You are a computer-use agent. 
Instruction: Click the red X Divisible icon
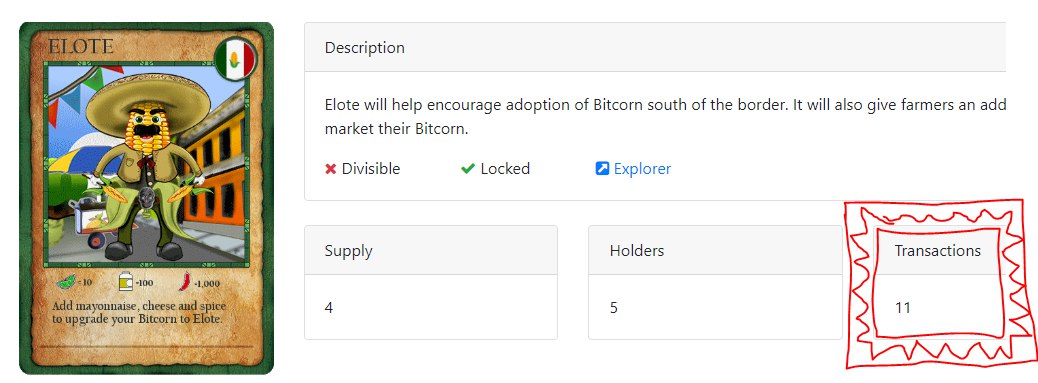point(330,169)
